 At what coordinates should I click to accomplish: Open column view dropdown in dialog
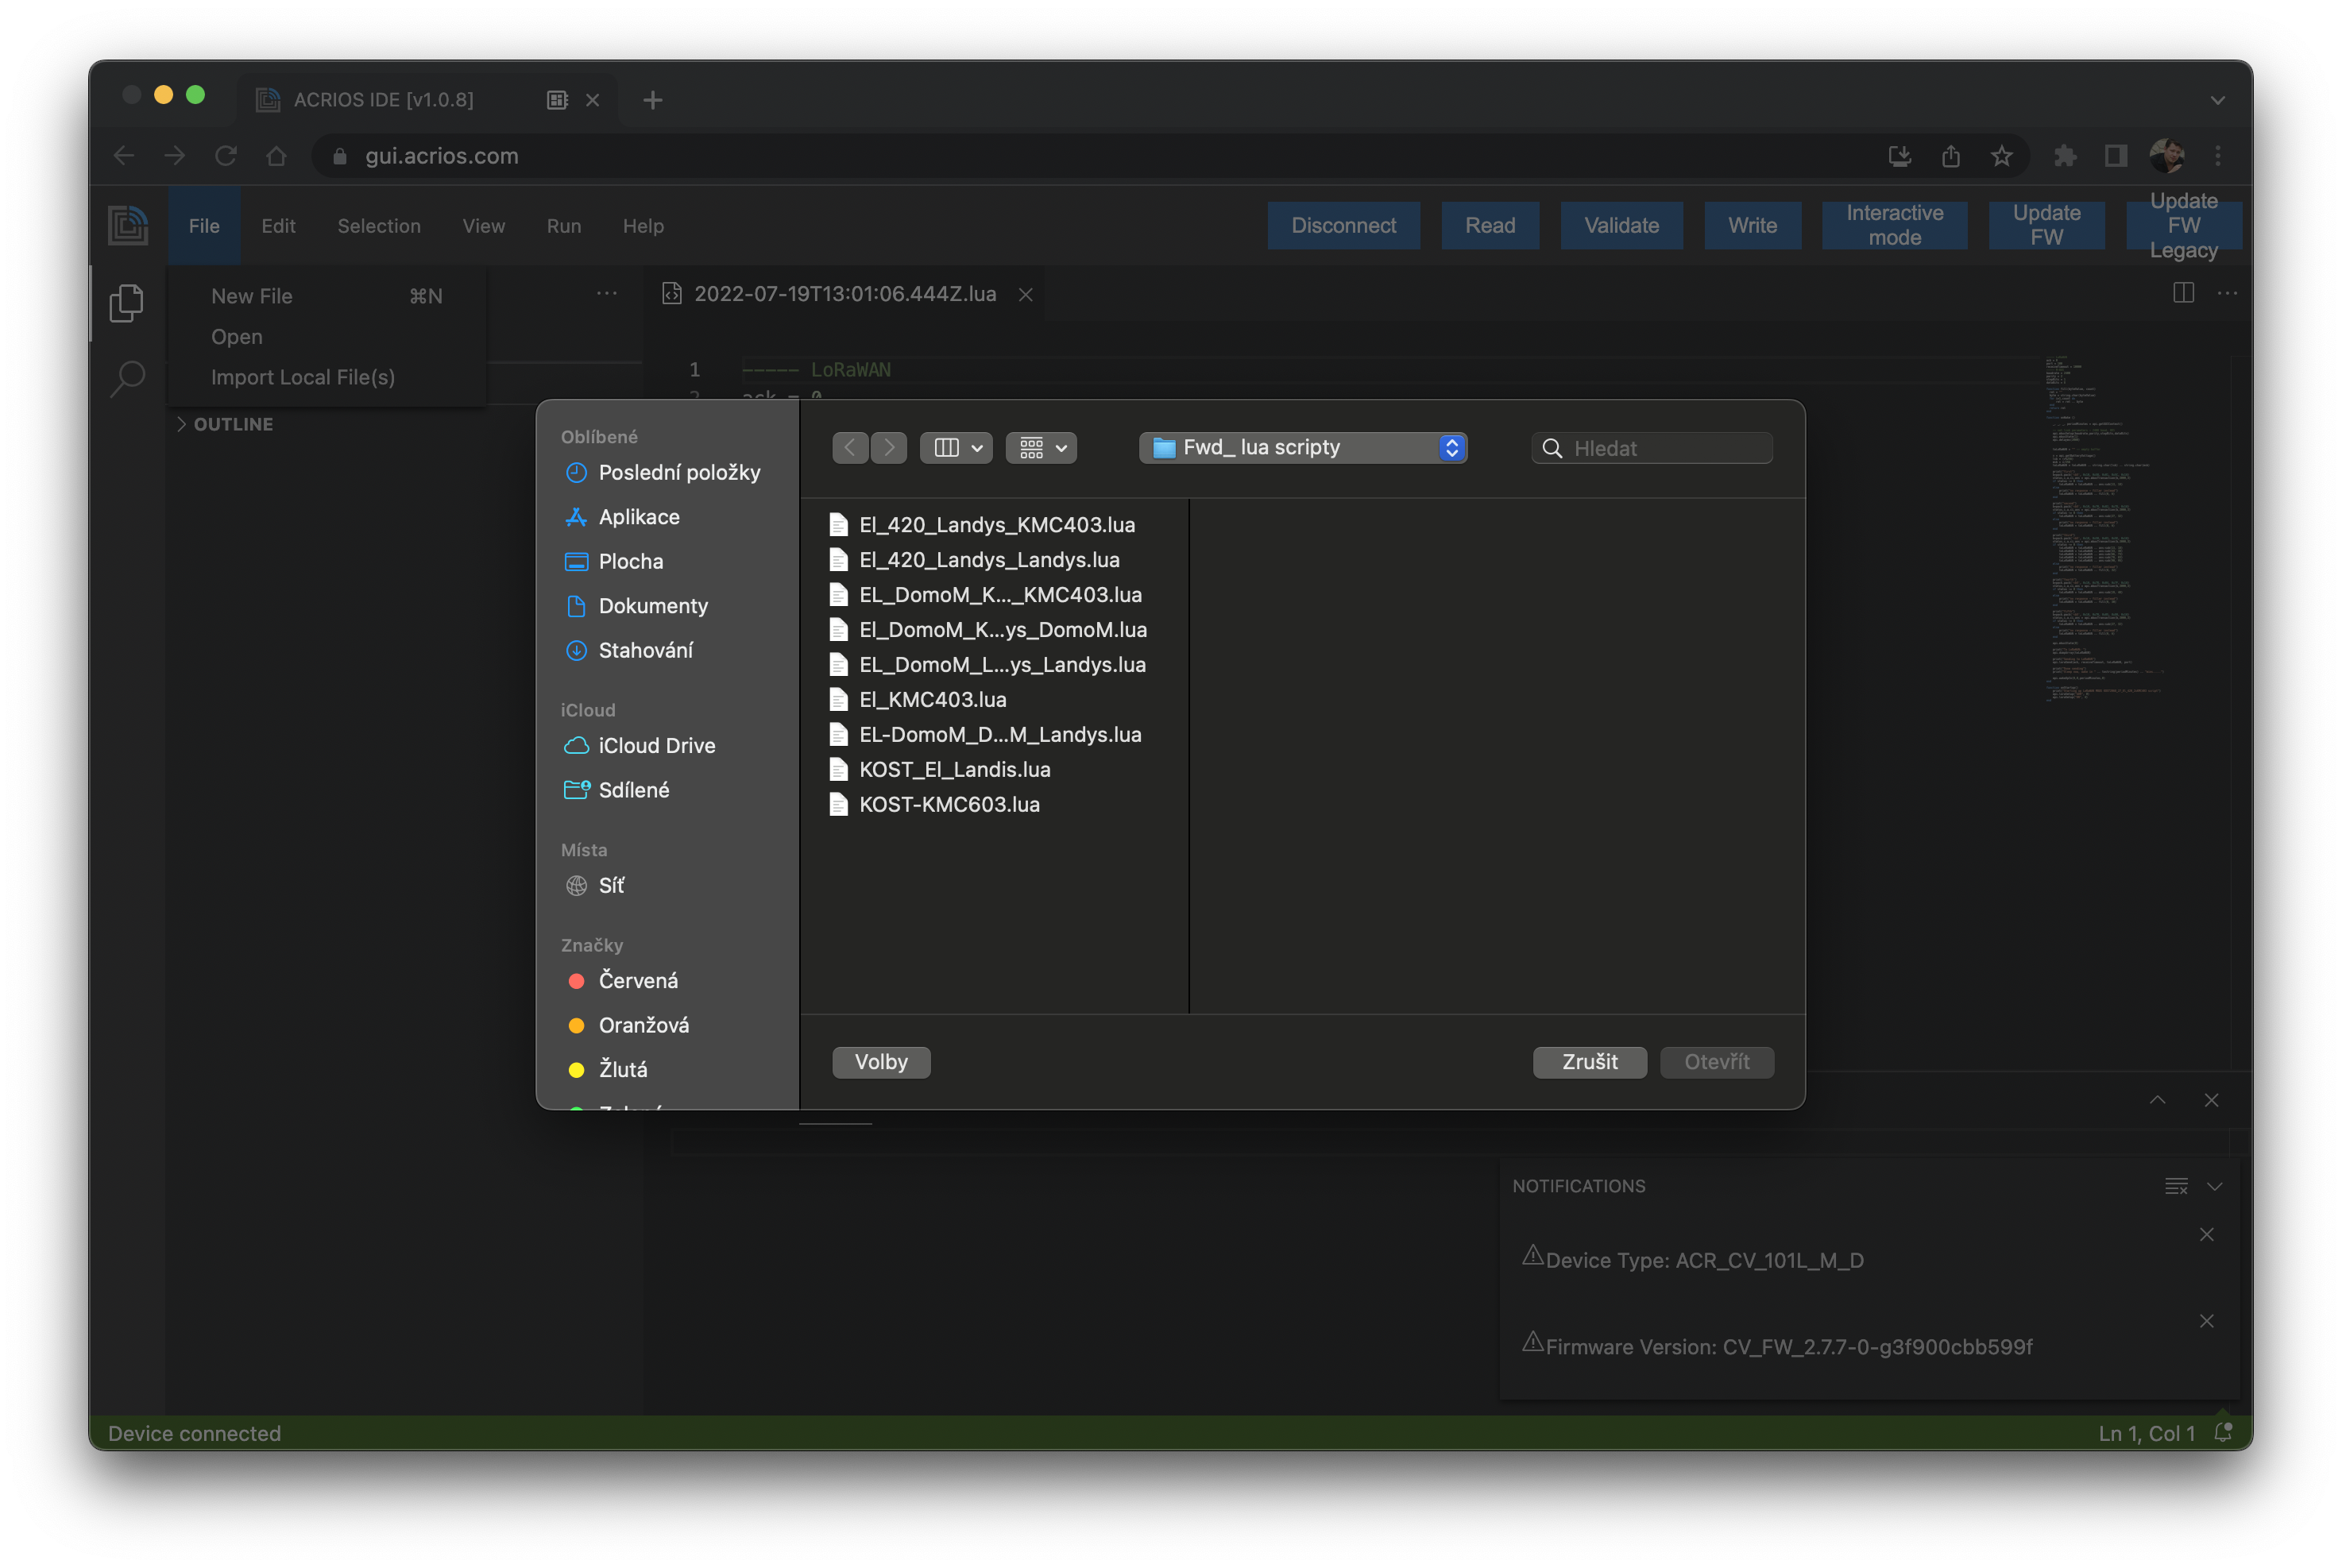[956, 448]
